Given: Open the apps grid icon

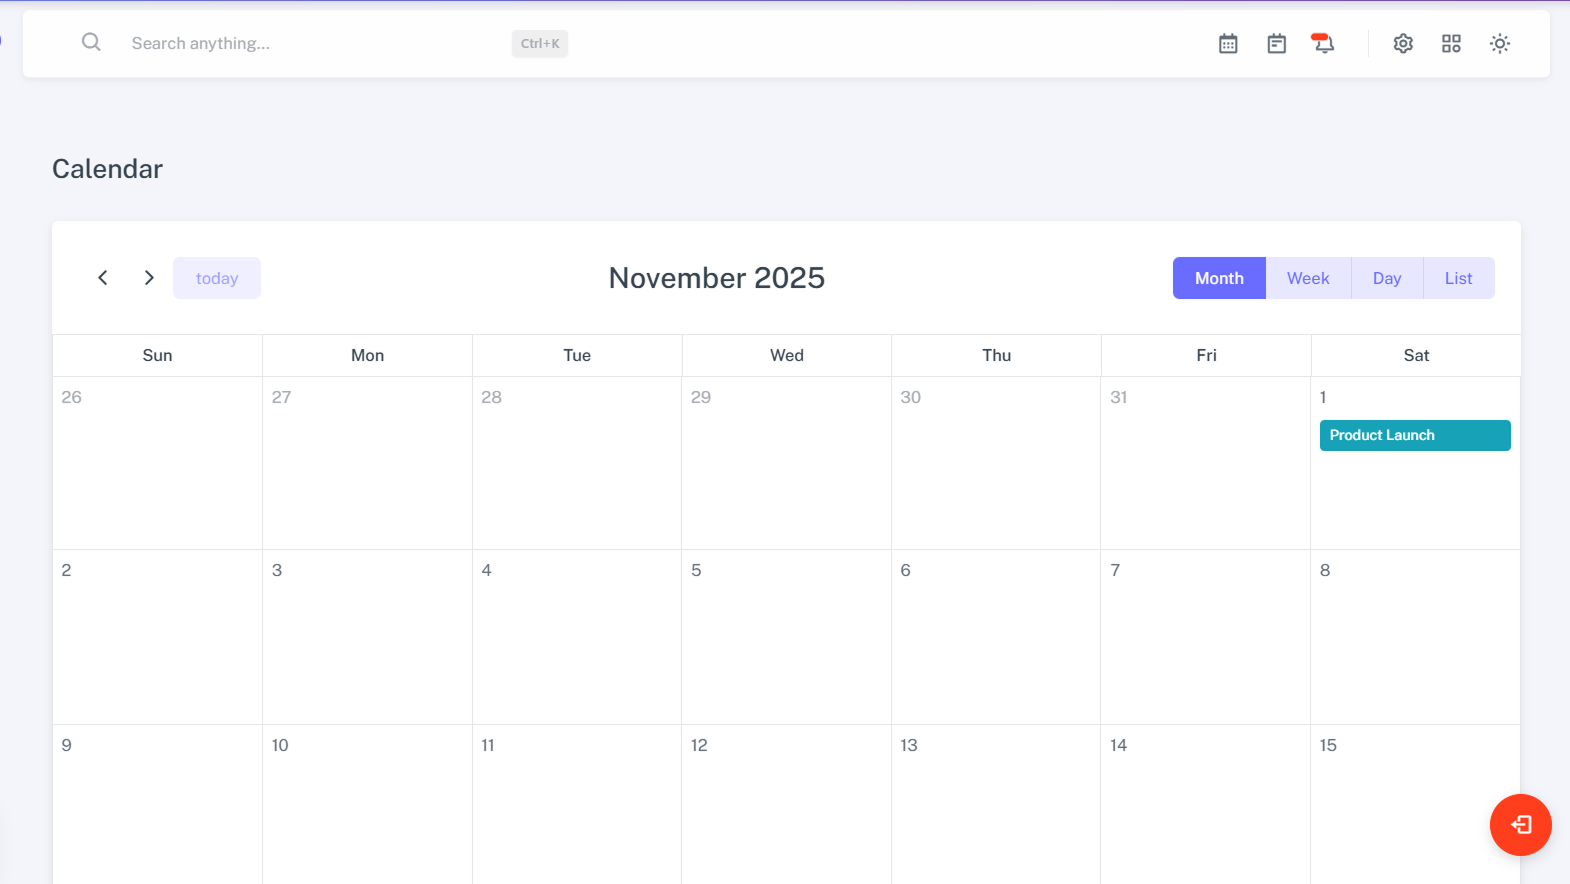Looking at the screenshot, I should [x=1451, y=44].
